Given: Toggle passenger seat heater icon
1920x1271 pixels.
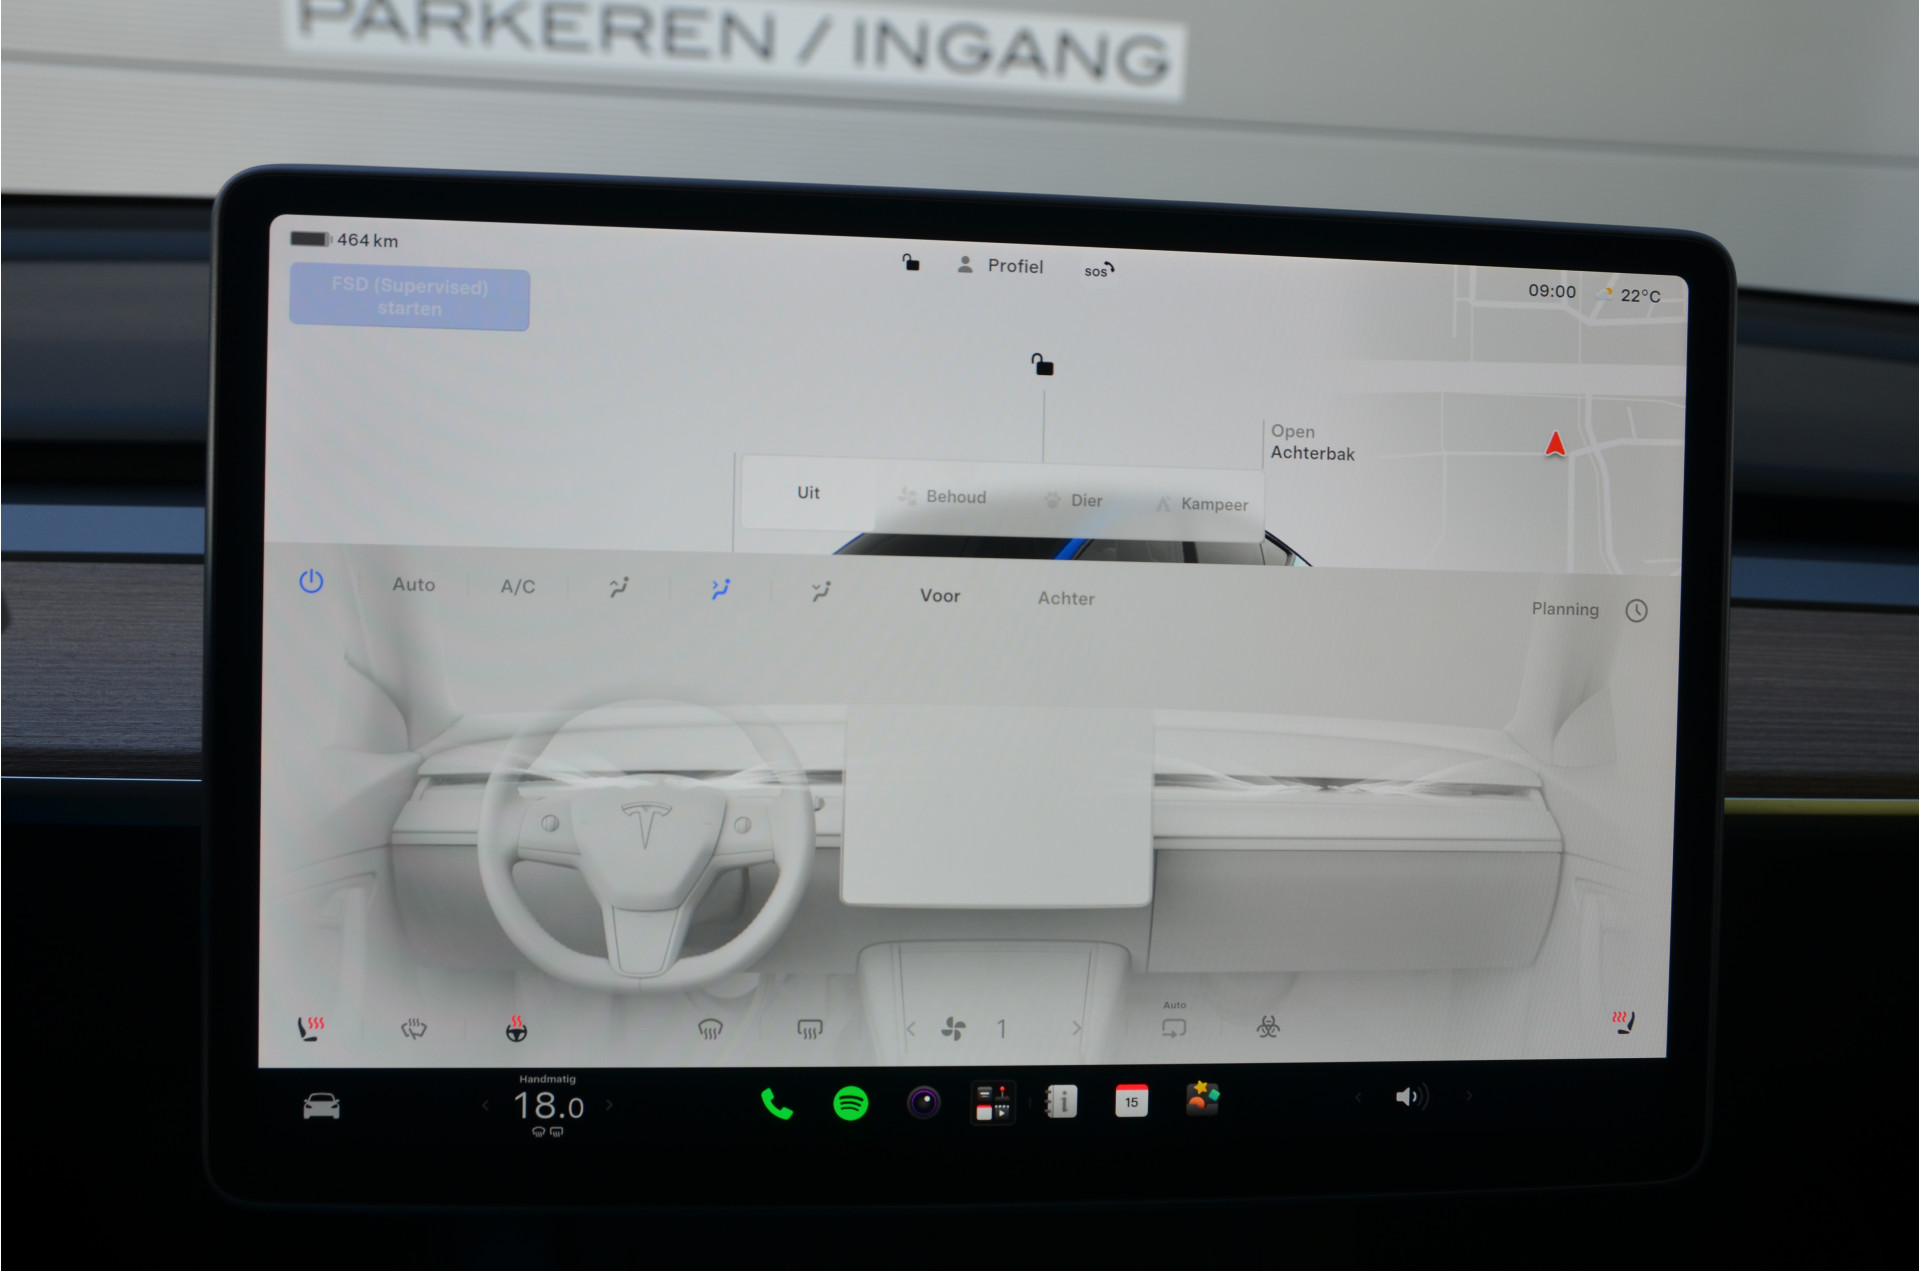Looking at the screenshot, I should 1624,1022.
